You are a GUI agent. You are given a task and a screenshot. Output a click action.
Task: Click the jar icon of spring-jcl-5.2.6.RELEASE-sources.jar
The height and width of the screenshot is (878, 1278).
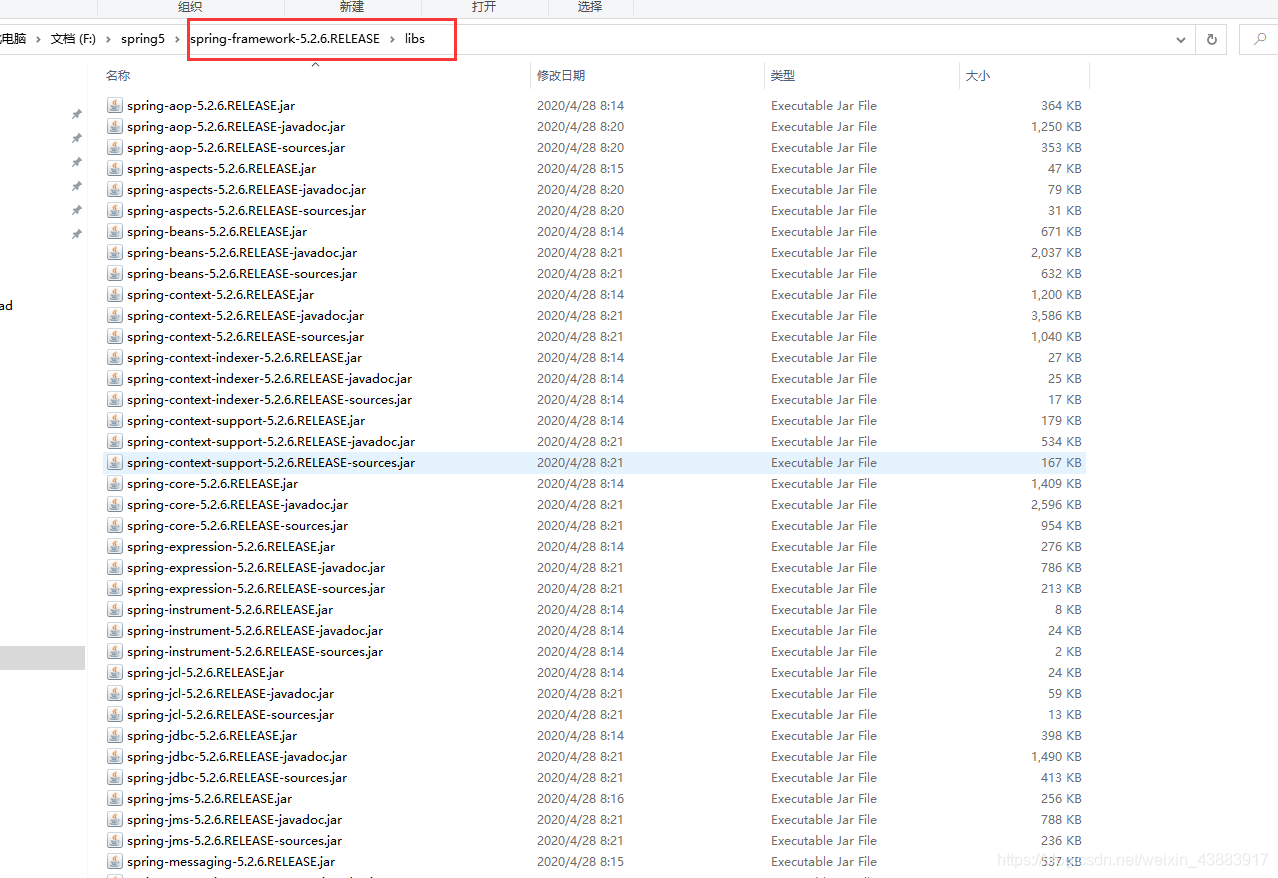(114, 714)
